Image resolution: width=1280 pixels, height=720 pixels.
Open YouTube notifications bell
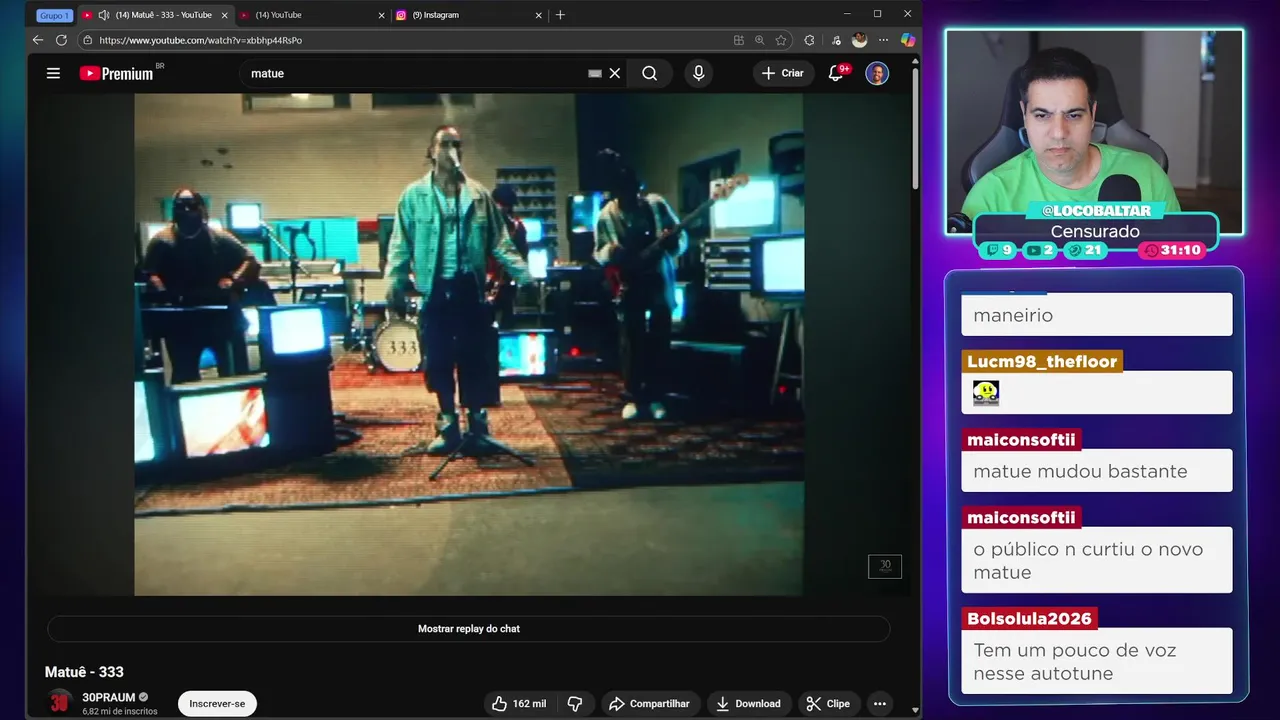tap(836, 73)
